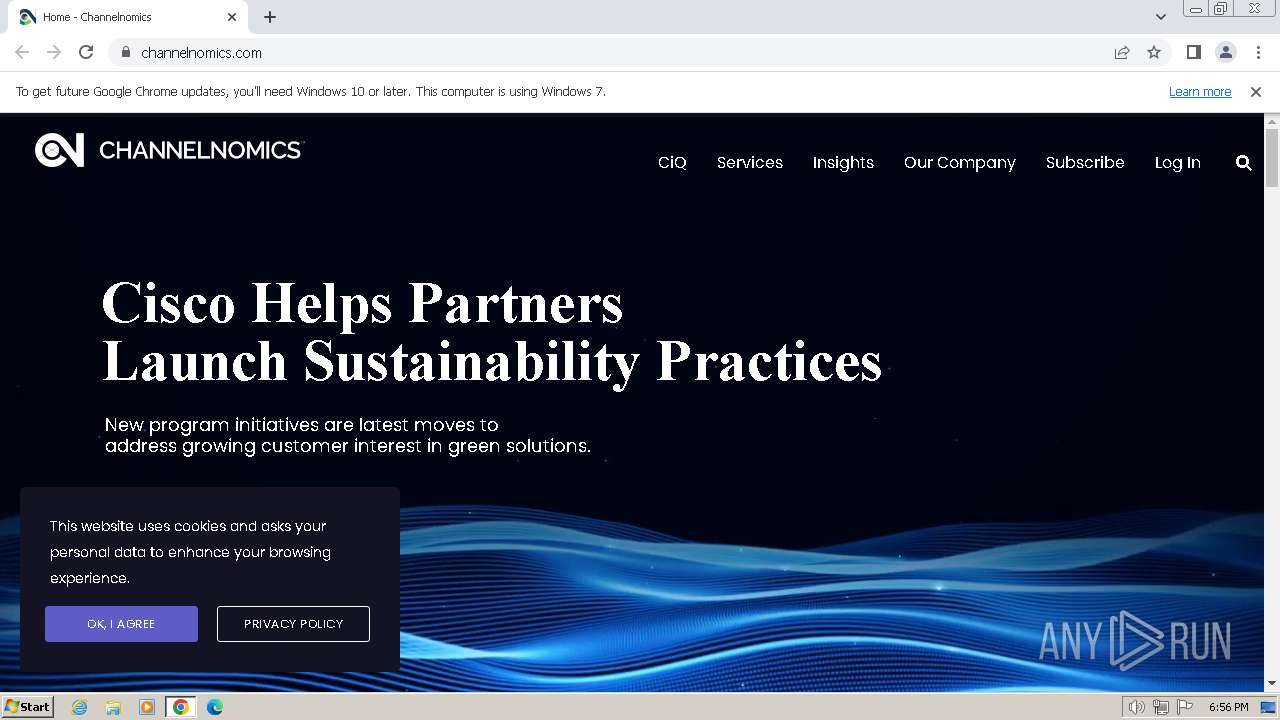This screenshot has height=720, width=1280.
Task: Open the Our Company menu
Action: tap(960, 162)
